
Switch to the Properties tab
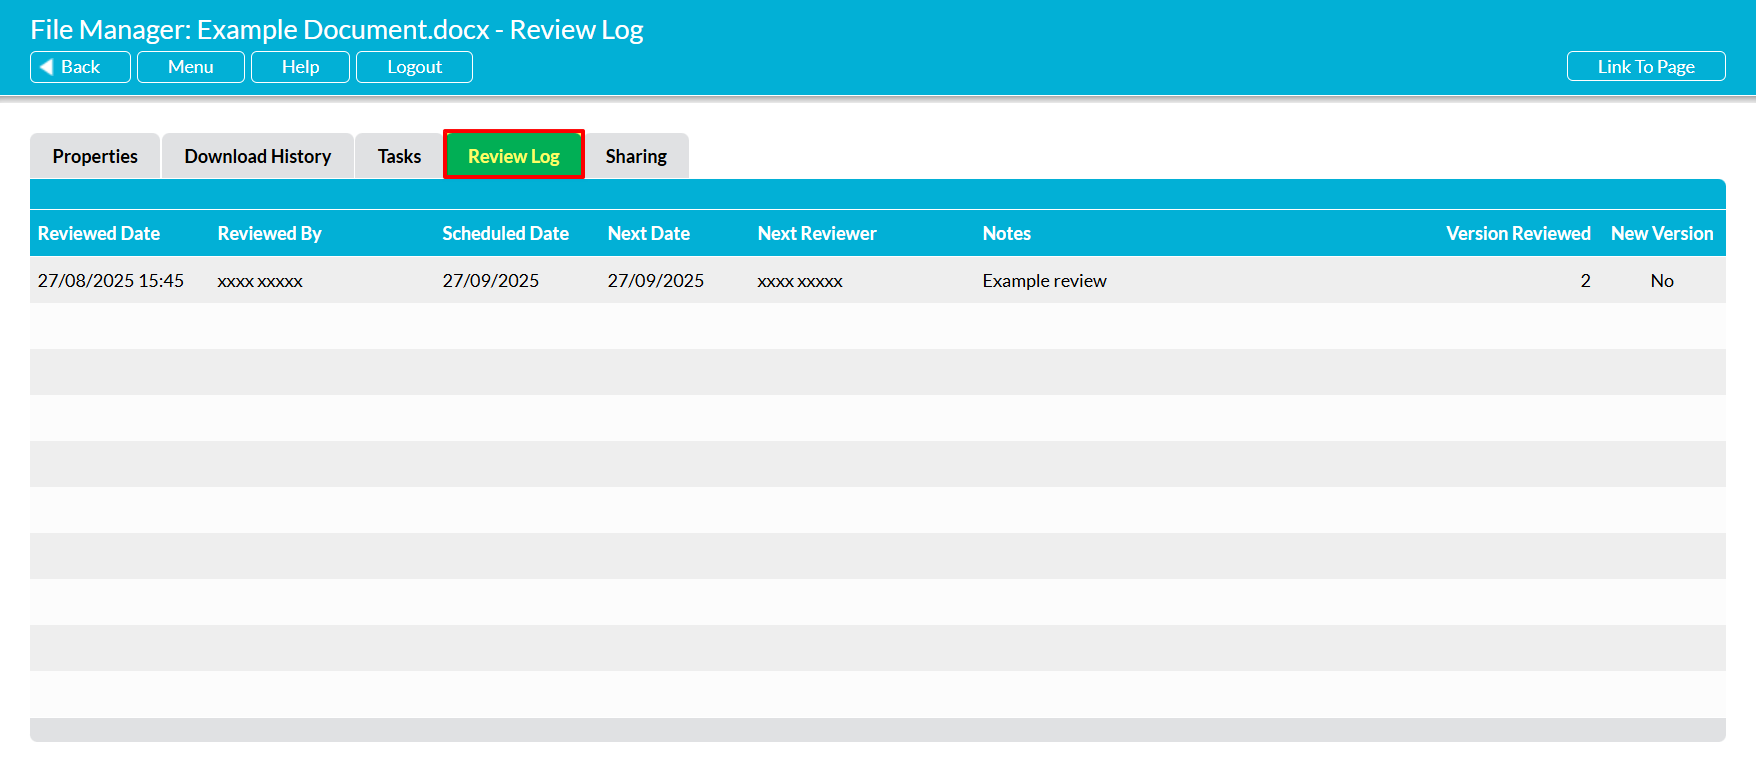95,156
